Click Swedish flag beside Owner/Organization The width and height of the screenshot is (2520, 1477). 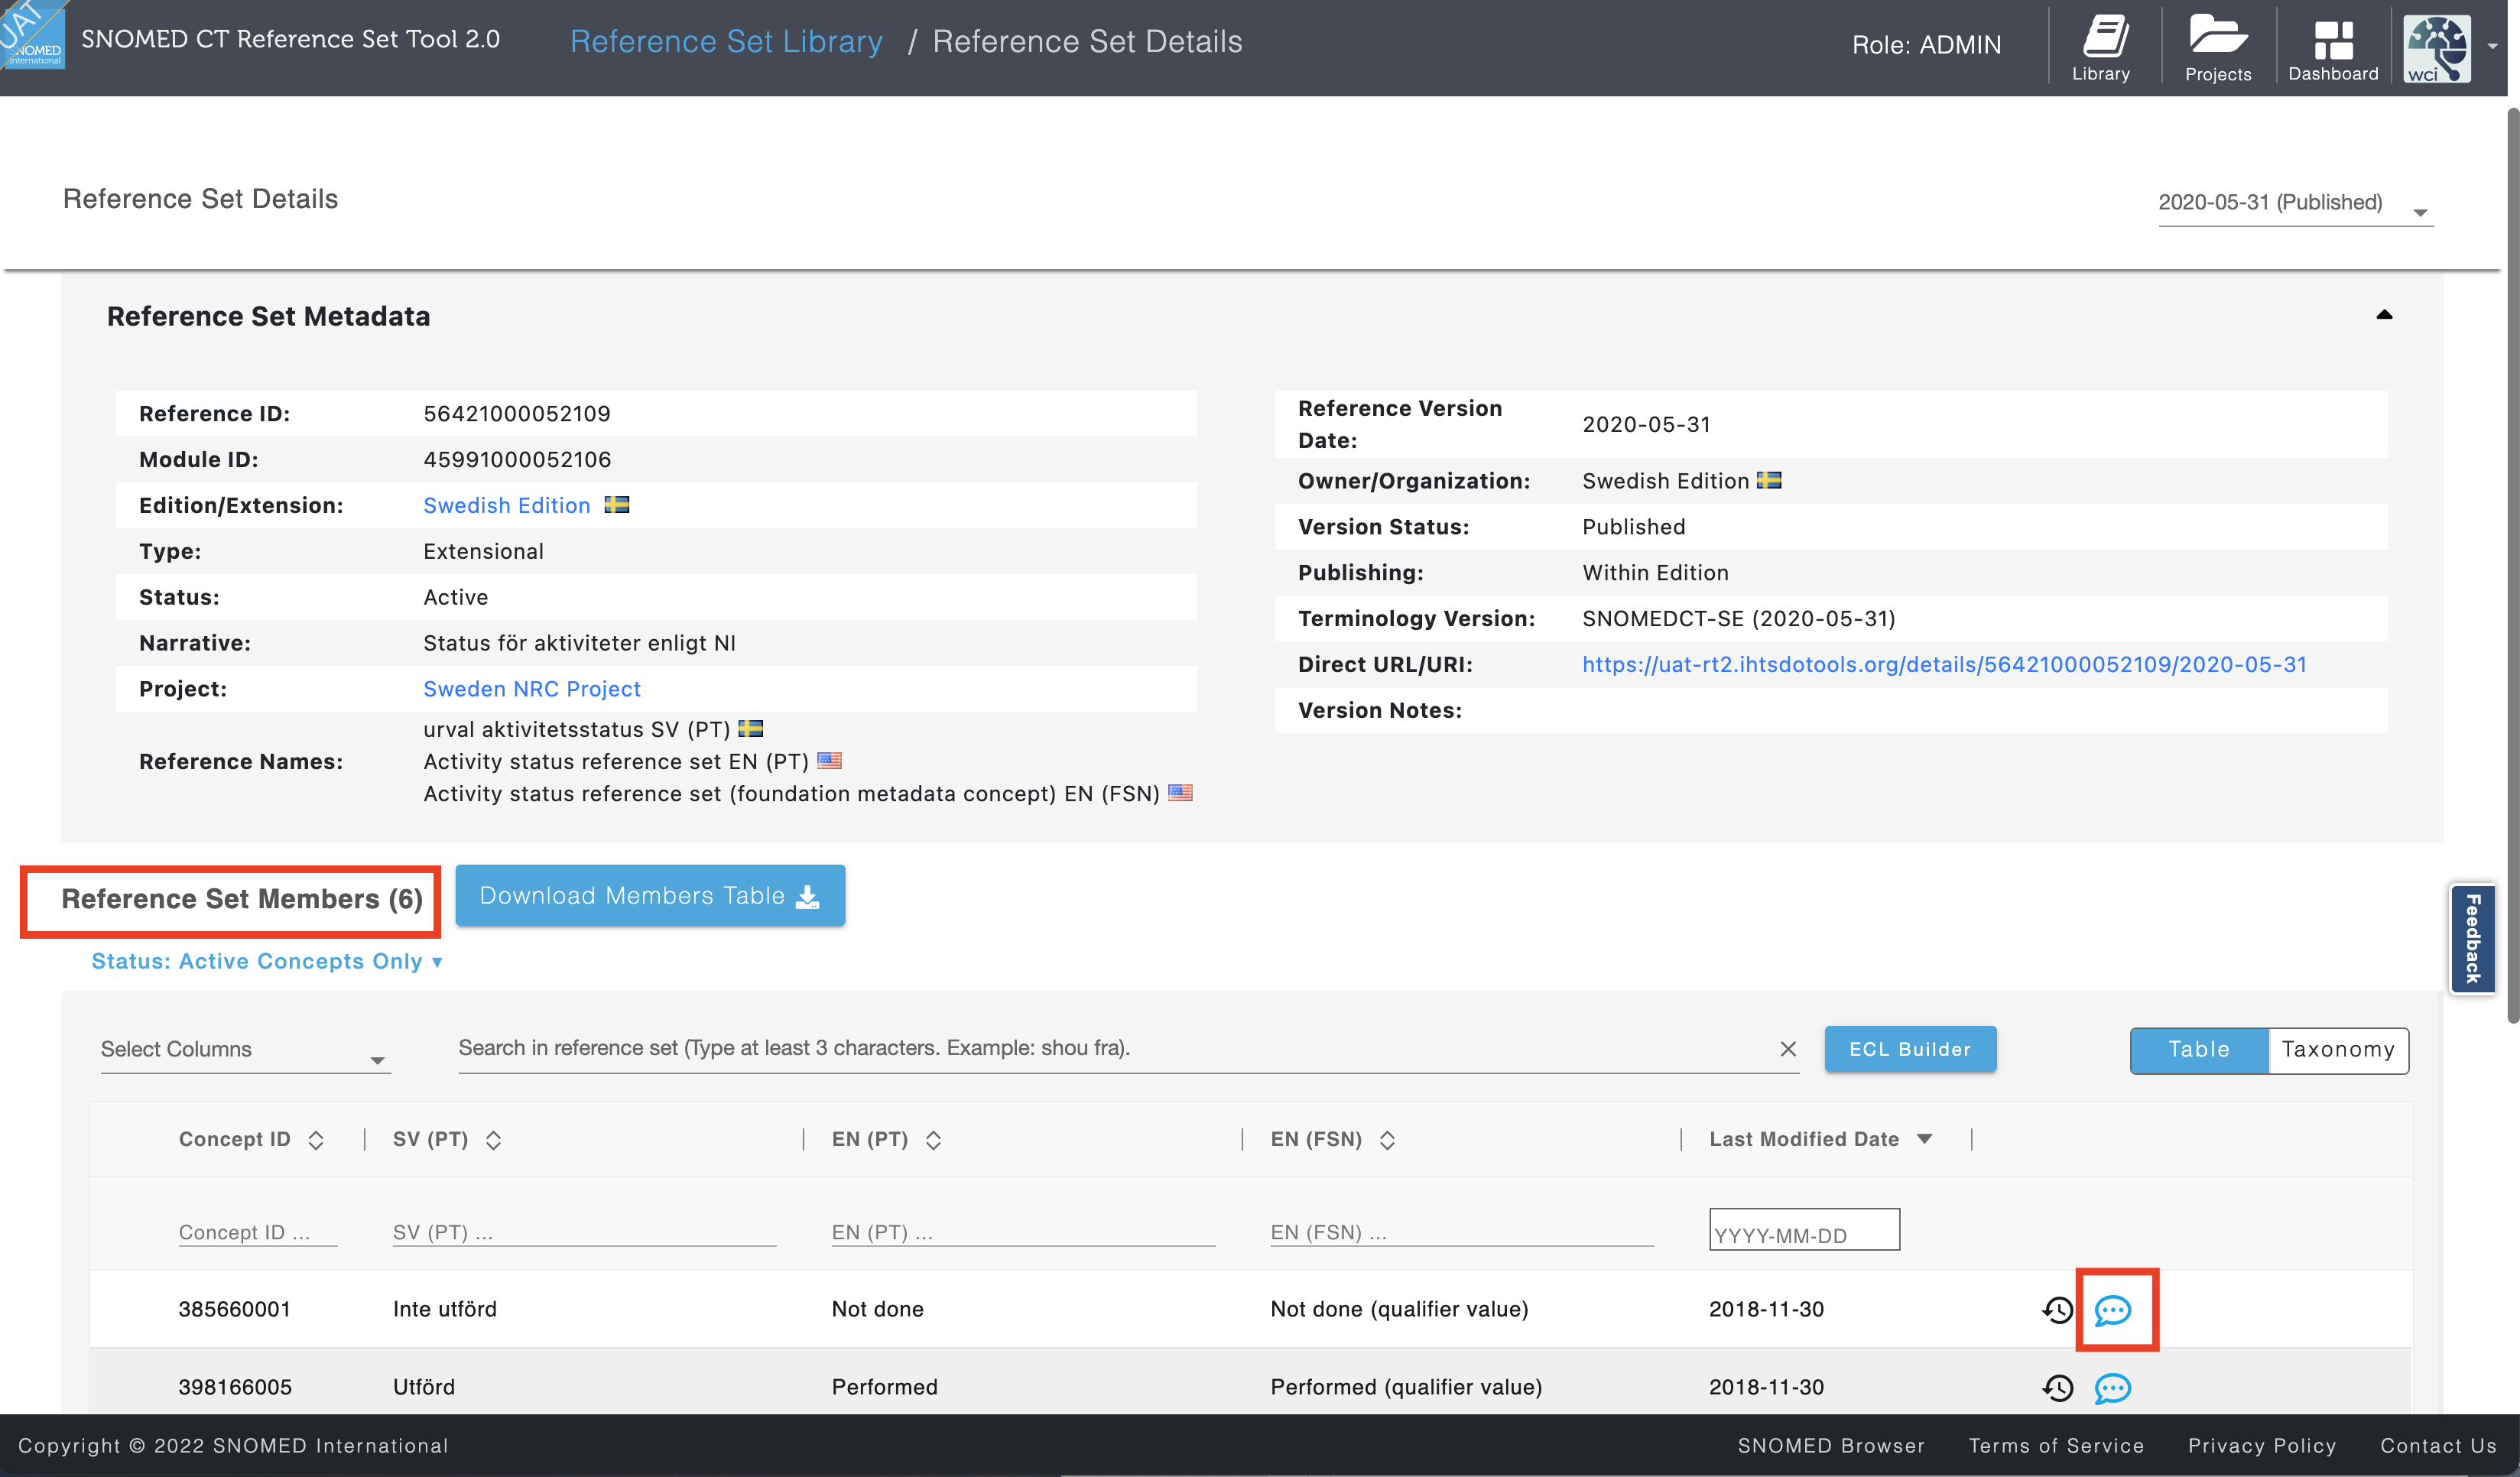(x=1769, y=480)
